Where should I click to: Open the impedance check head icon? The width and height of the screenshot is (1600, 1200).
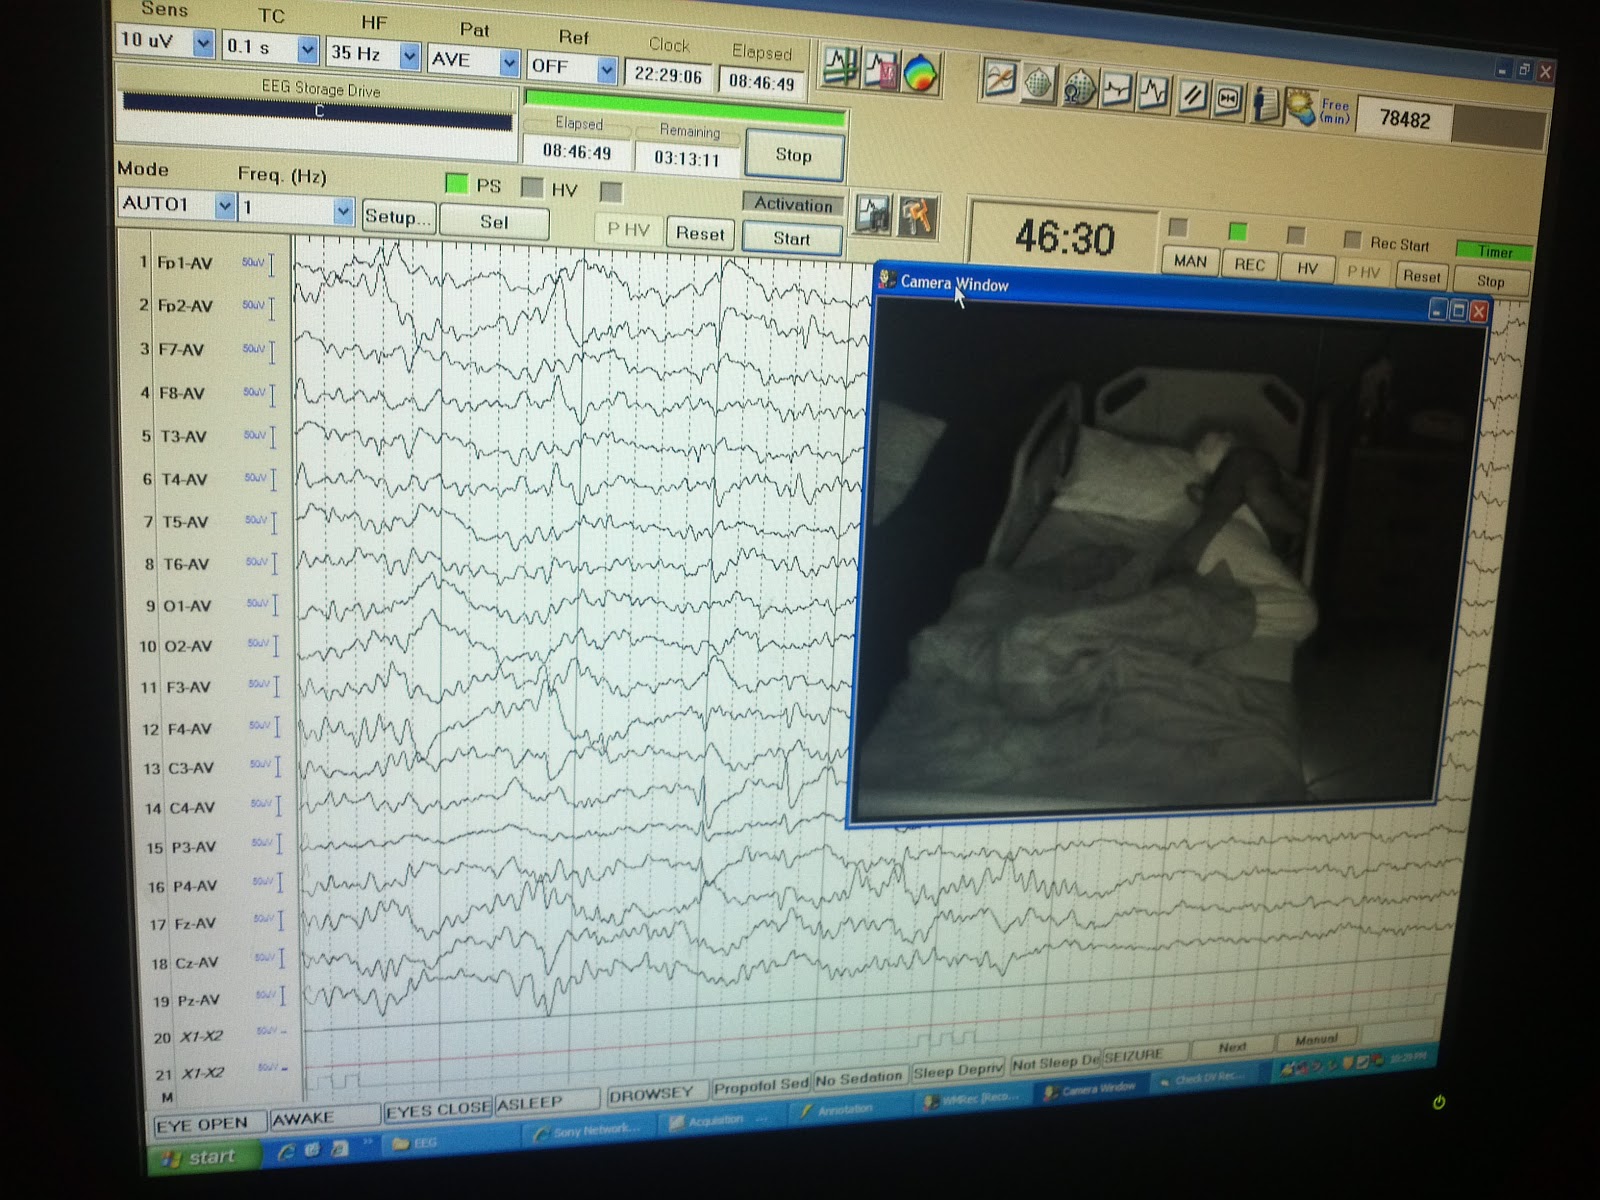click(x=1079, y=88)
